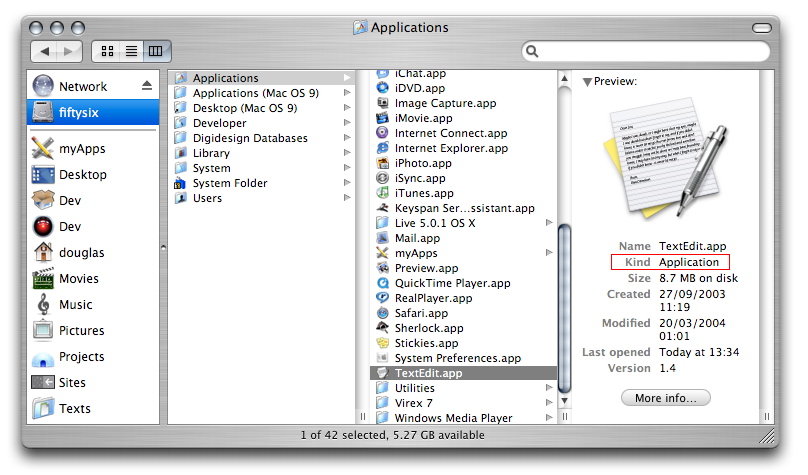Select the Music note sidebar icon
Screen dimensions: 808x475
click(43, 305)
